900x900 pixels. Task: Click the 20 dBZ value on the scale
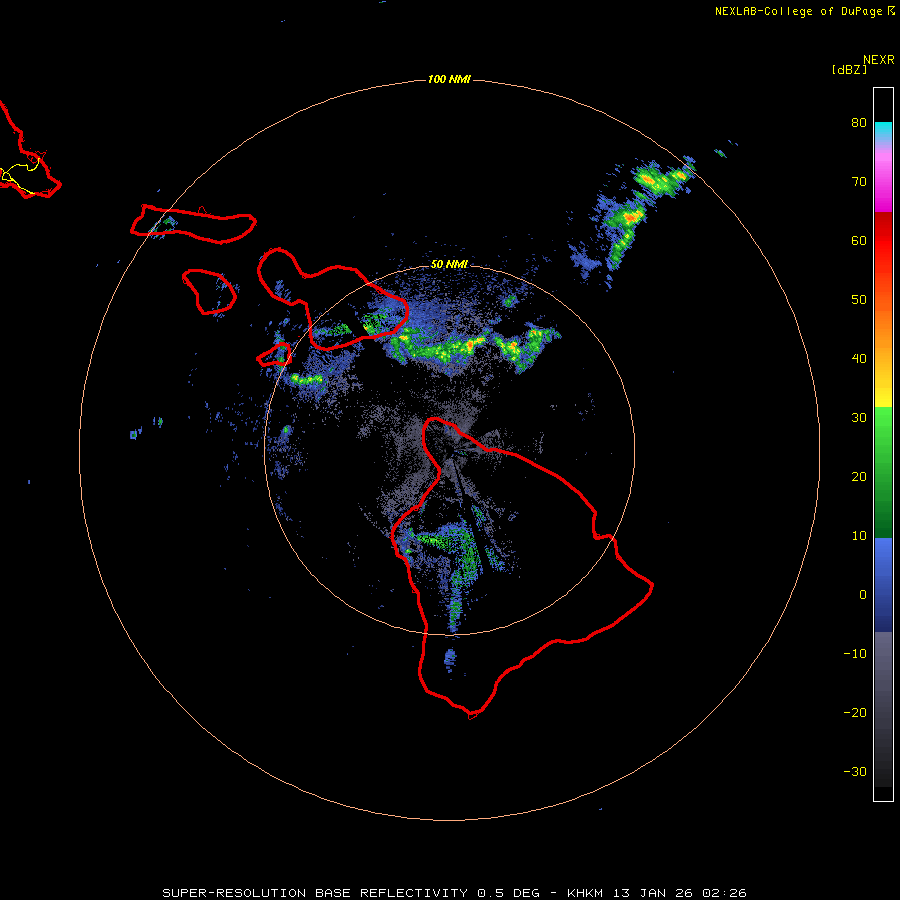point(859,476)
